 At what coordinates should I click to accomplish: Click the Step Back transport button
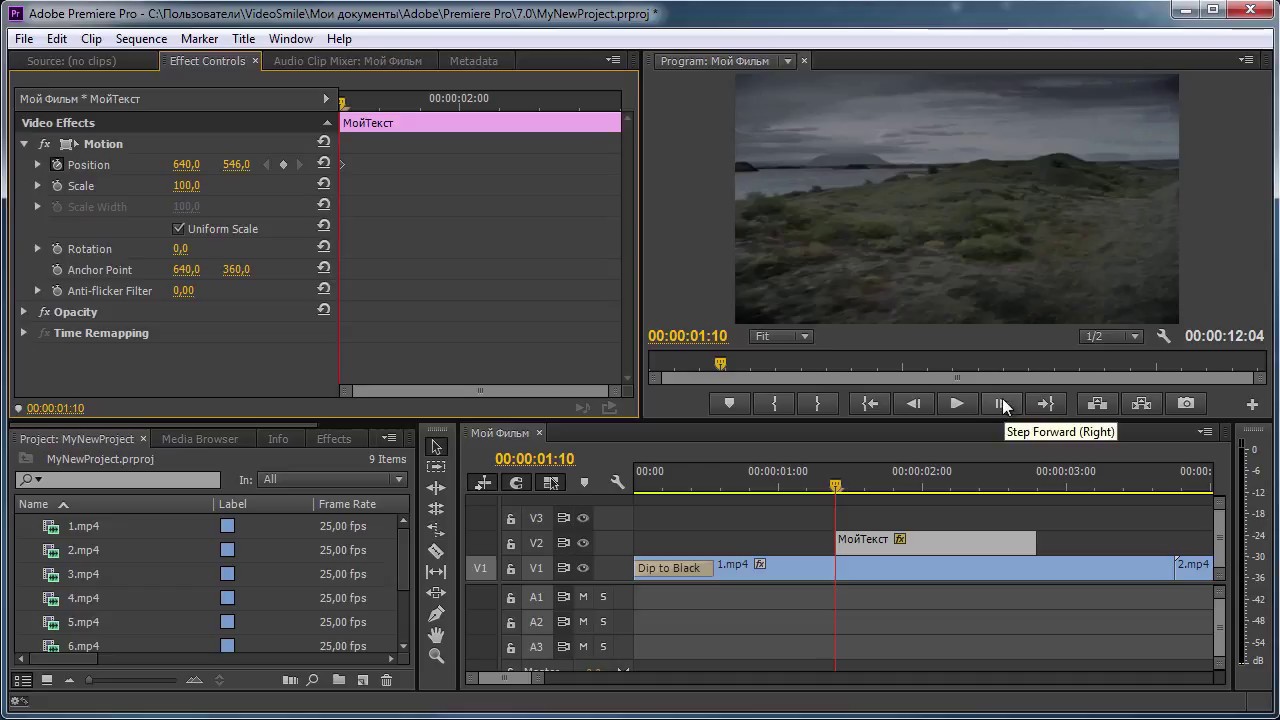pos(913,403)
